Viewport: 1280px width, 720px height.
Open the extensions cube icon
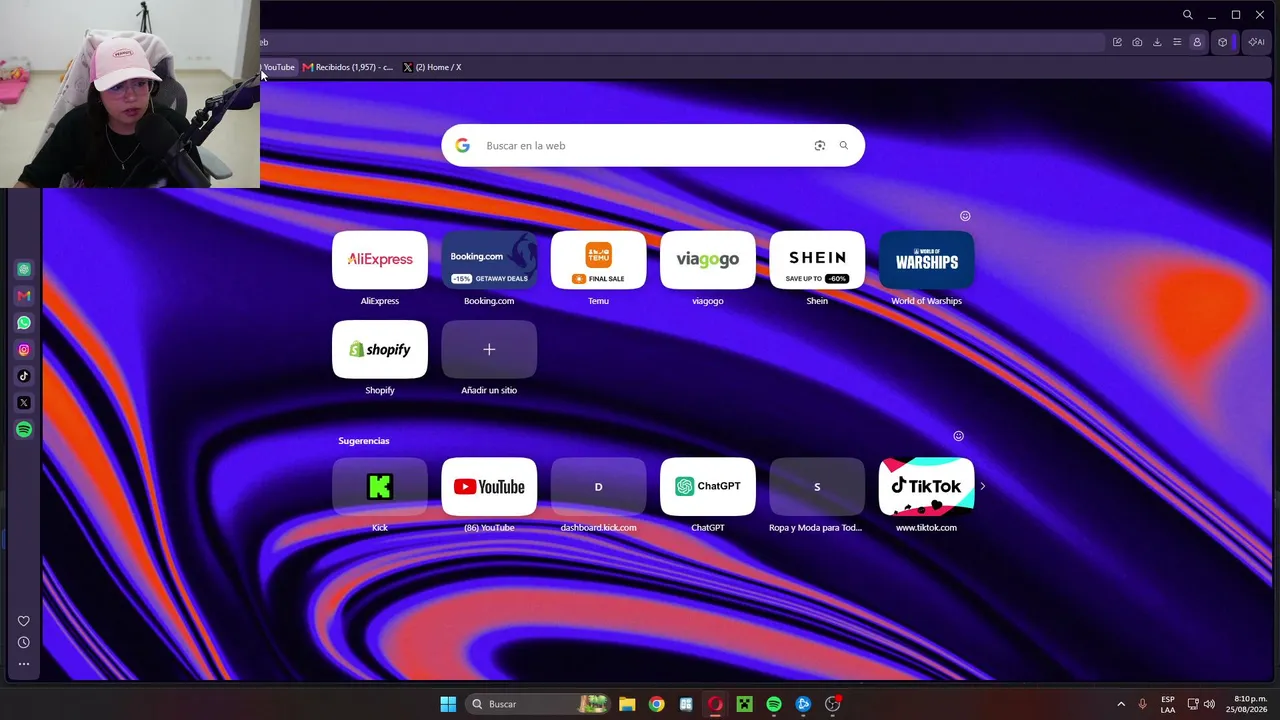[x=1222, y=42]
